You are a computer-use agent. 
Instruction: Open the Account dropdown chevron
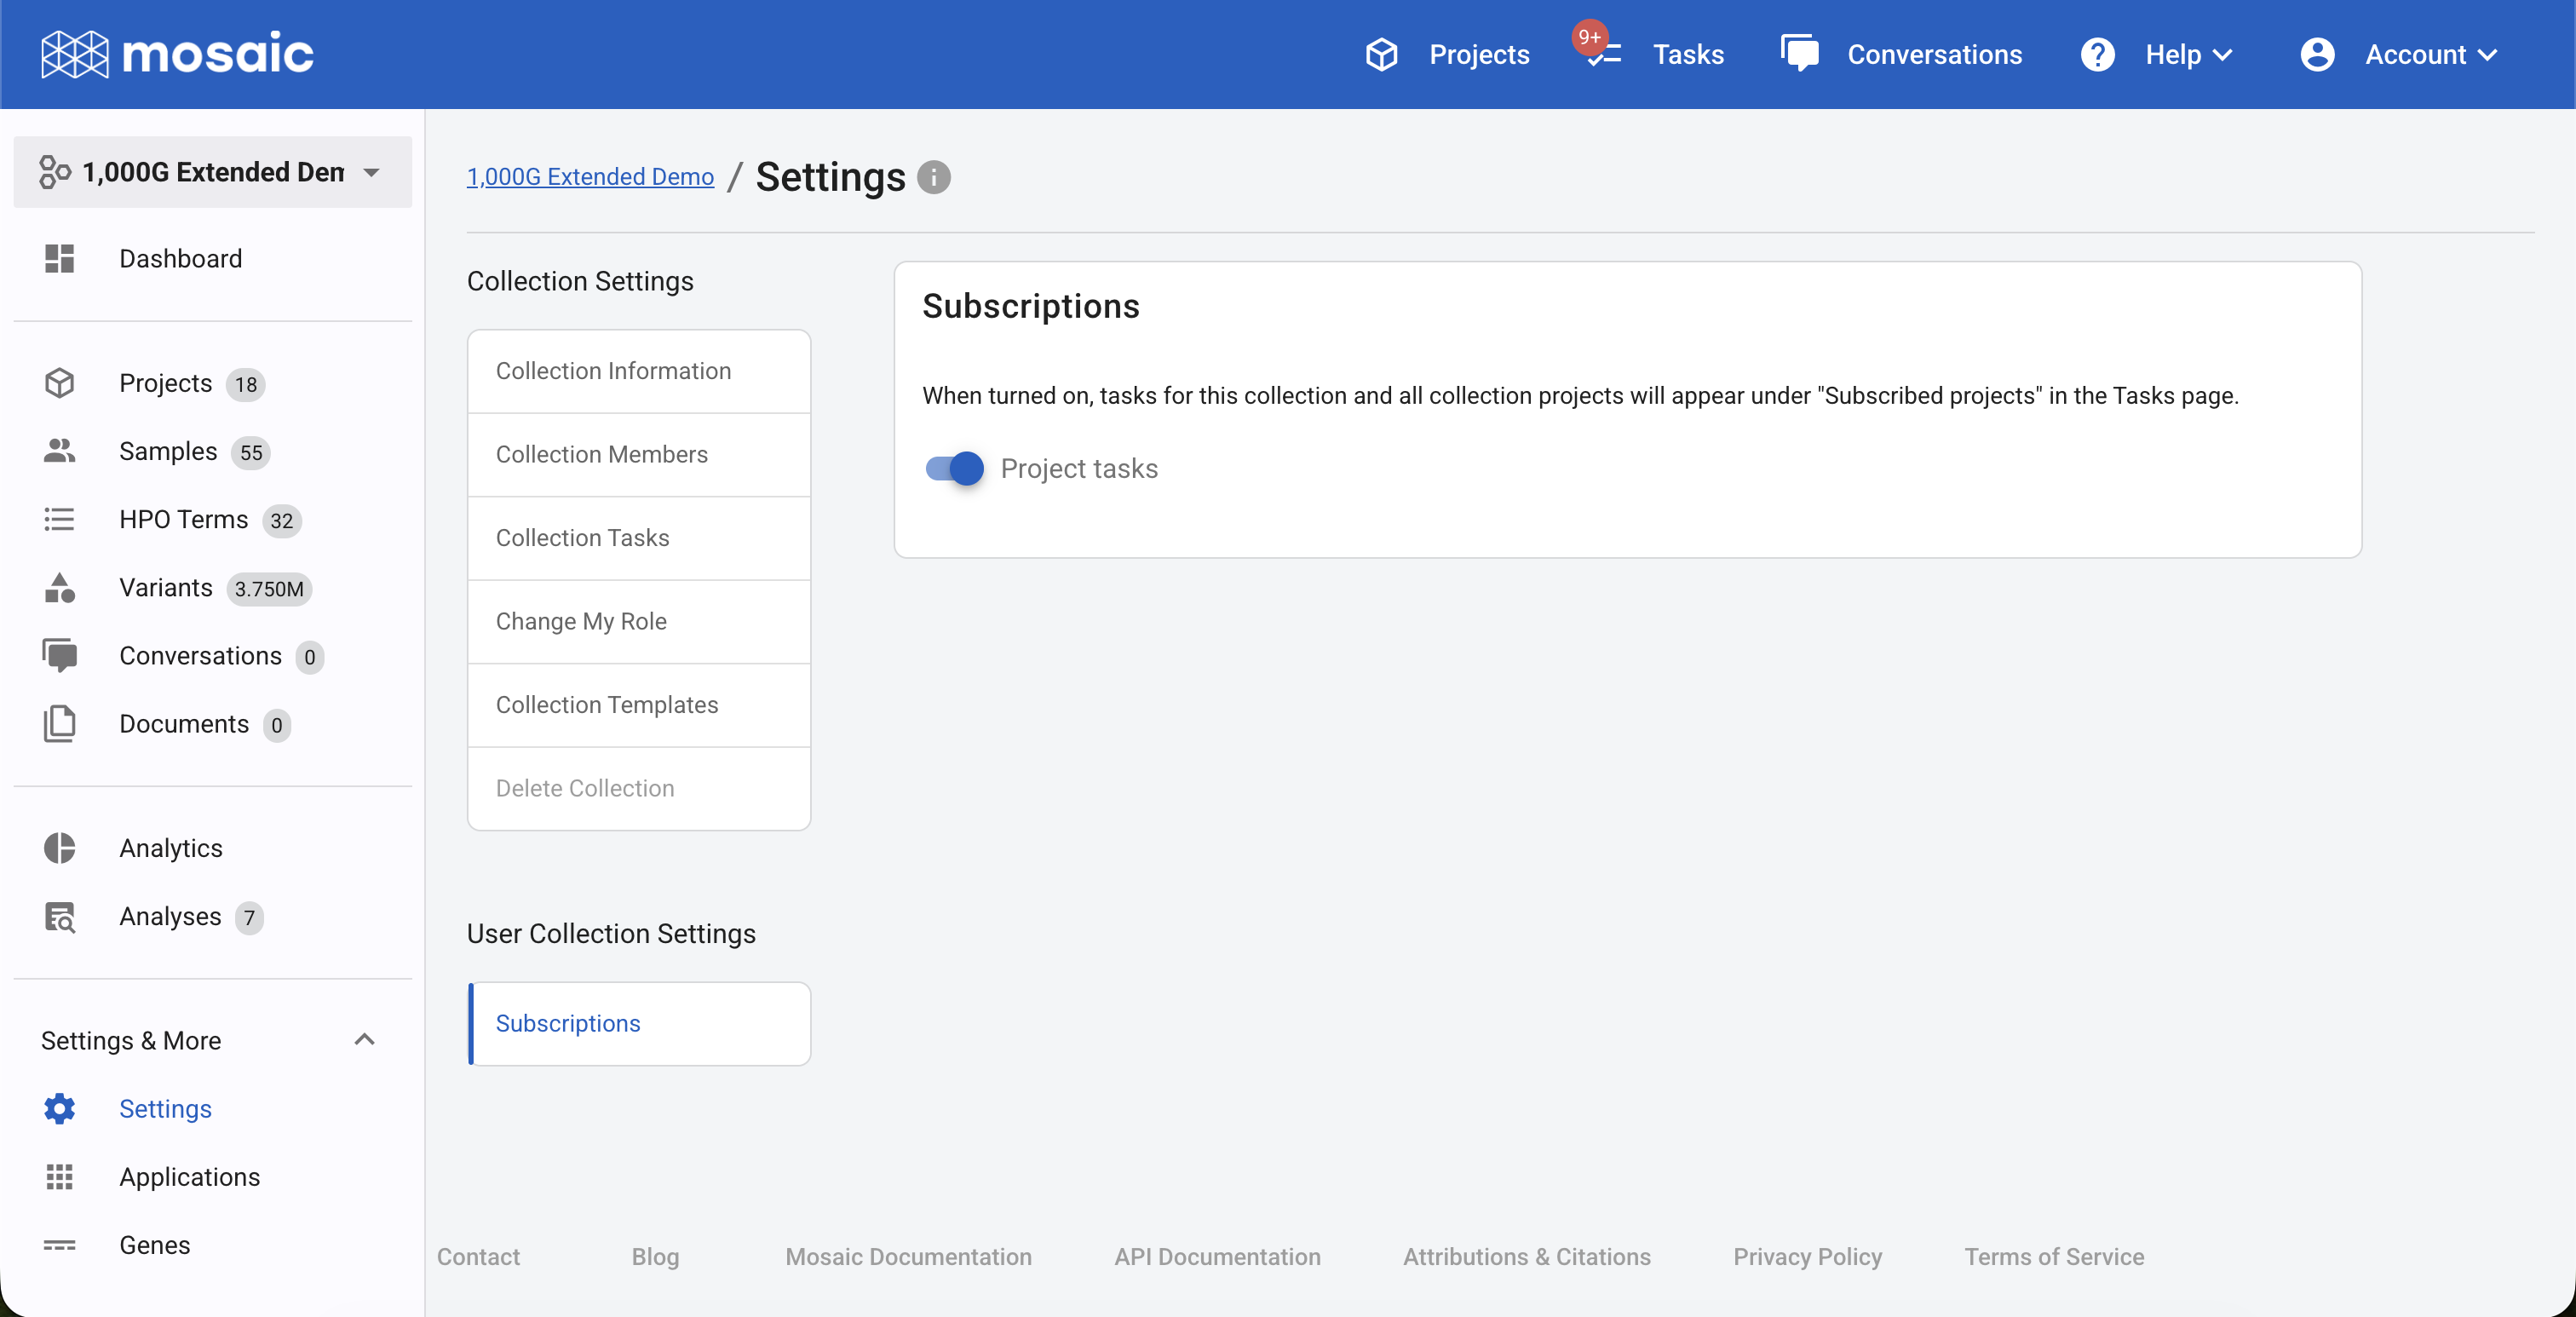(x=2489, y=54)
